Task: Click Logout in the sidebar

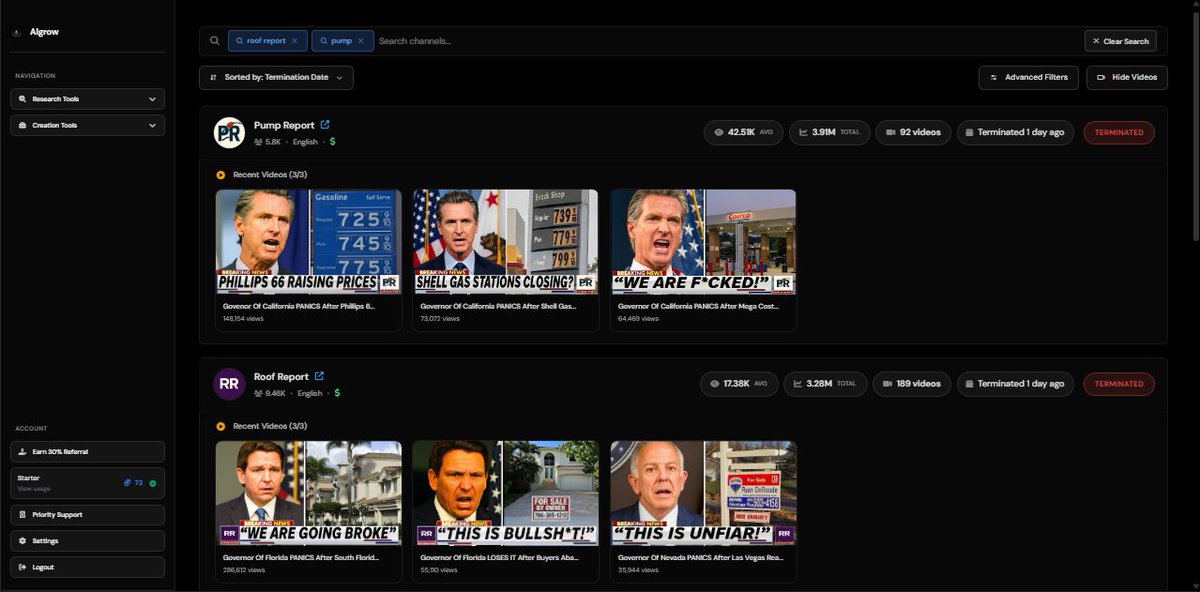Action: pyautogui.click(x=88, y=567)
